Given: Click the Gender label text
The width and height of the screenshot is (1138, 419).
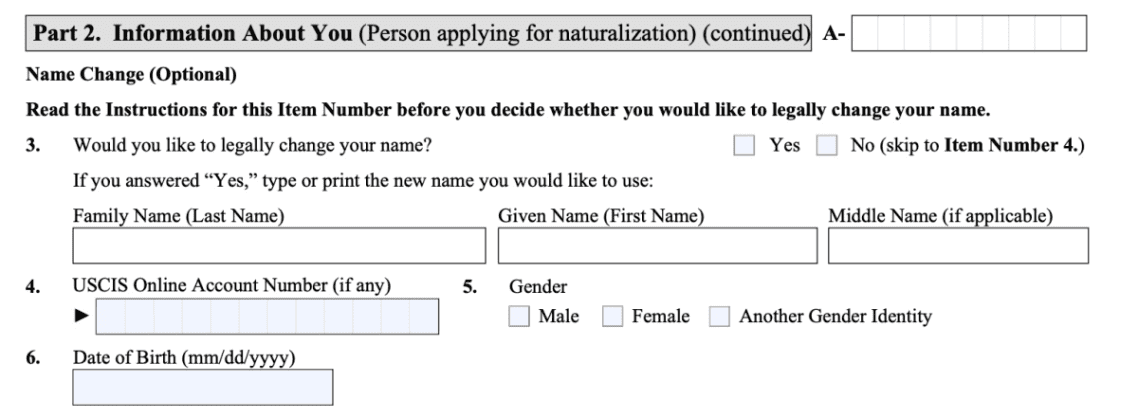Looking at the screenshot, I should click(538, 287).
